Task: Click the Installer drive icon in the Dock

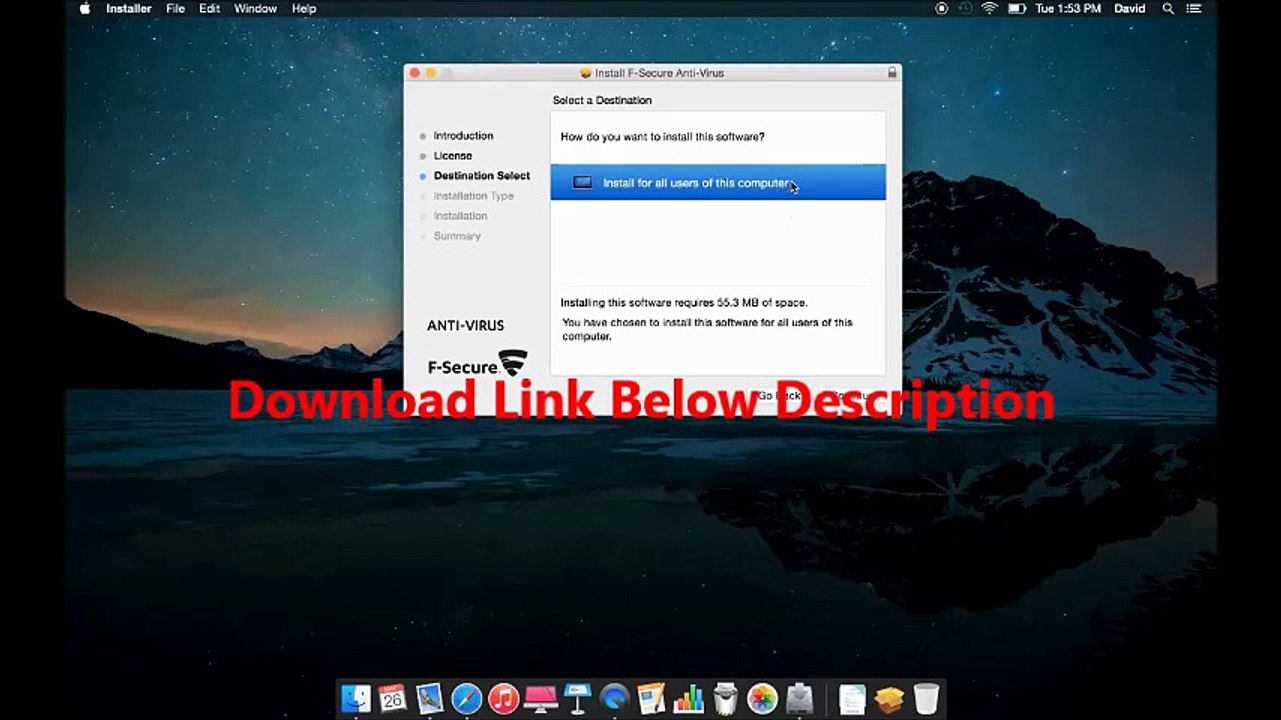Action: [799, 698]
